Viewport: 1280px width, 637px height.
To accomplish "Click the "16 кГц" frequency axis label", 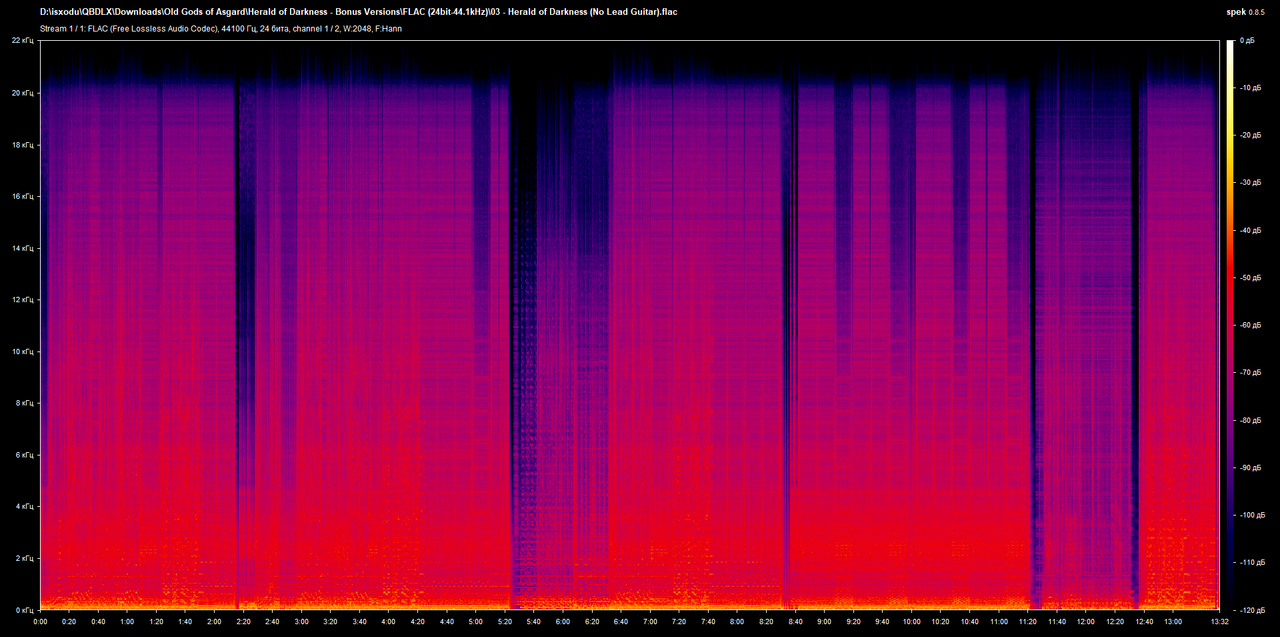I will (24, 196).
